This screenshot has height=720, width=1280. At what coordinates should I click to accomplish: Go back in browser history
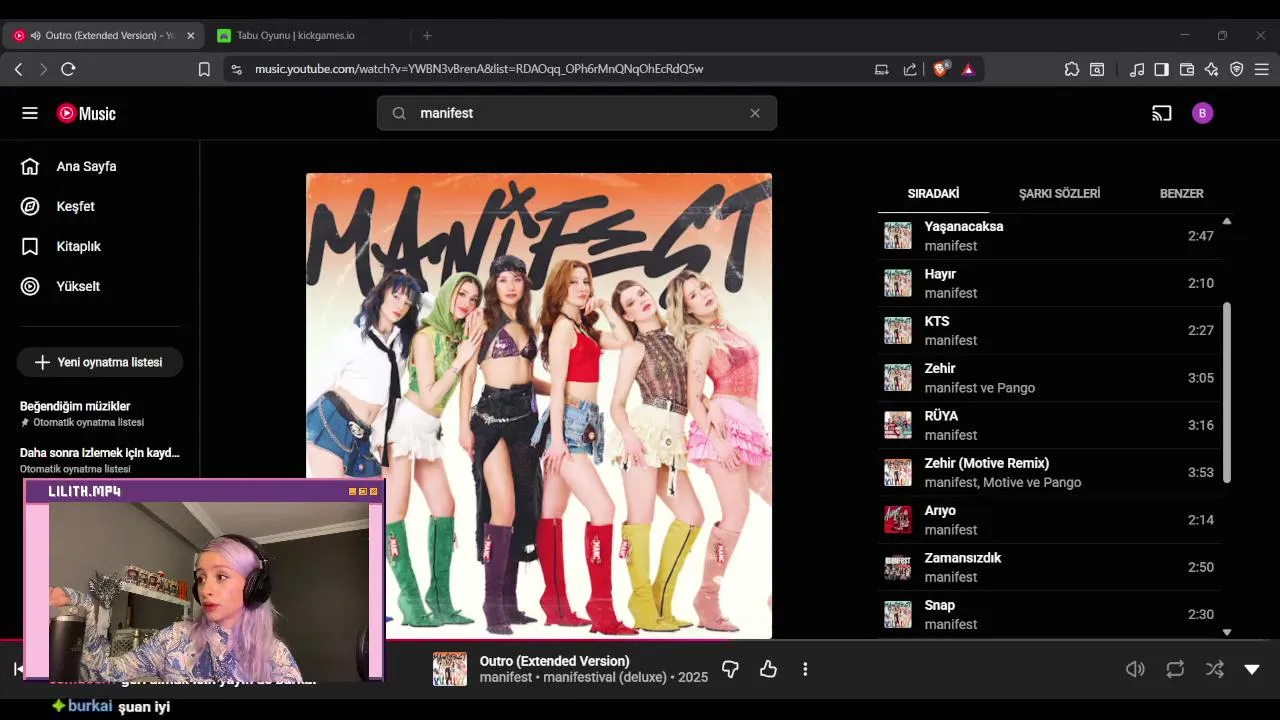point(18,69)
